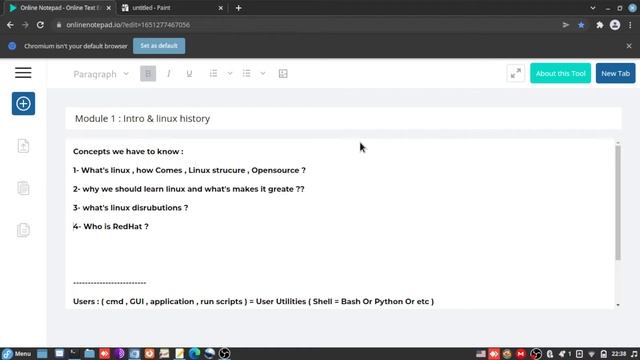The width and height of the screenshot is (640, 360).
Task: Reload the current page
Action: [40, 25]
